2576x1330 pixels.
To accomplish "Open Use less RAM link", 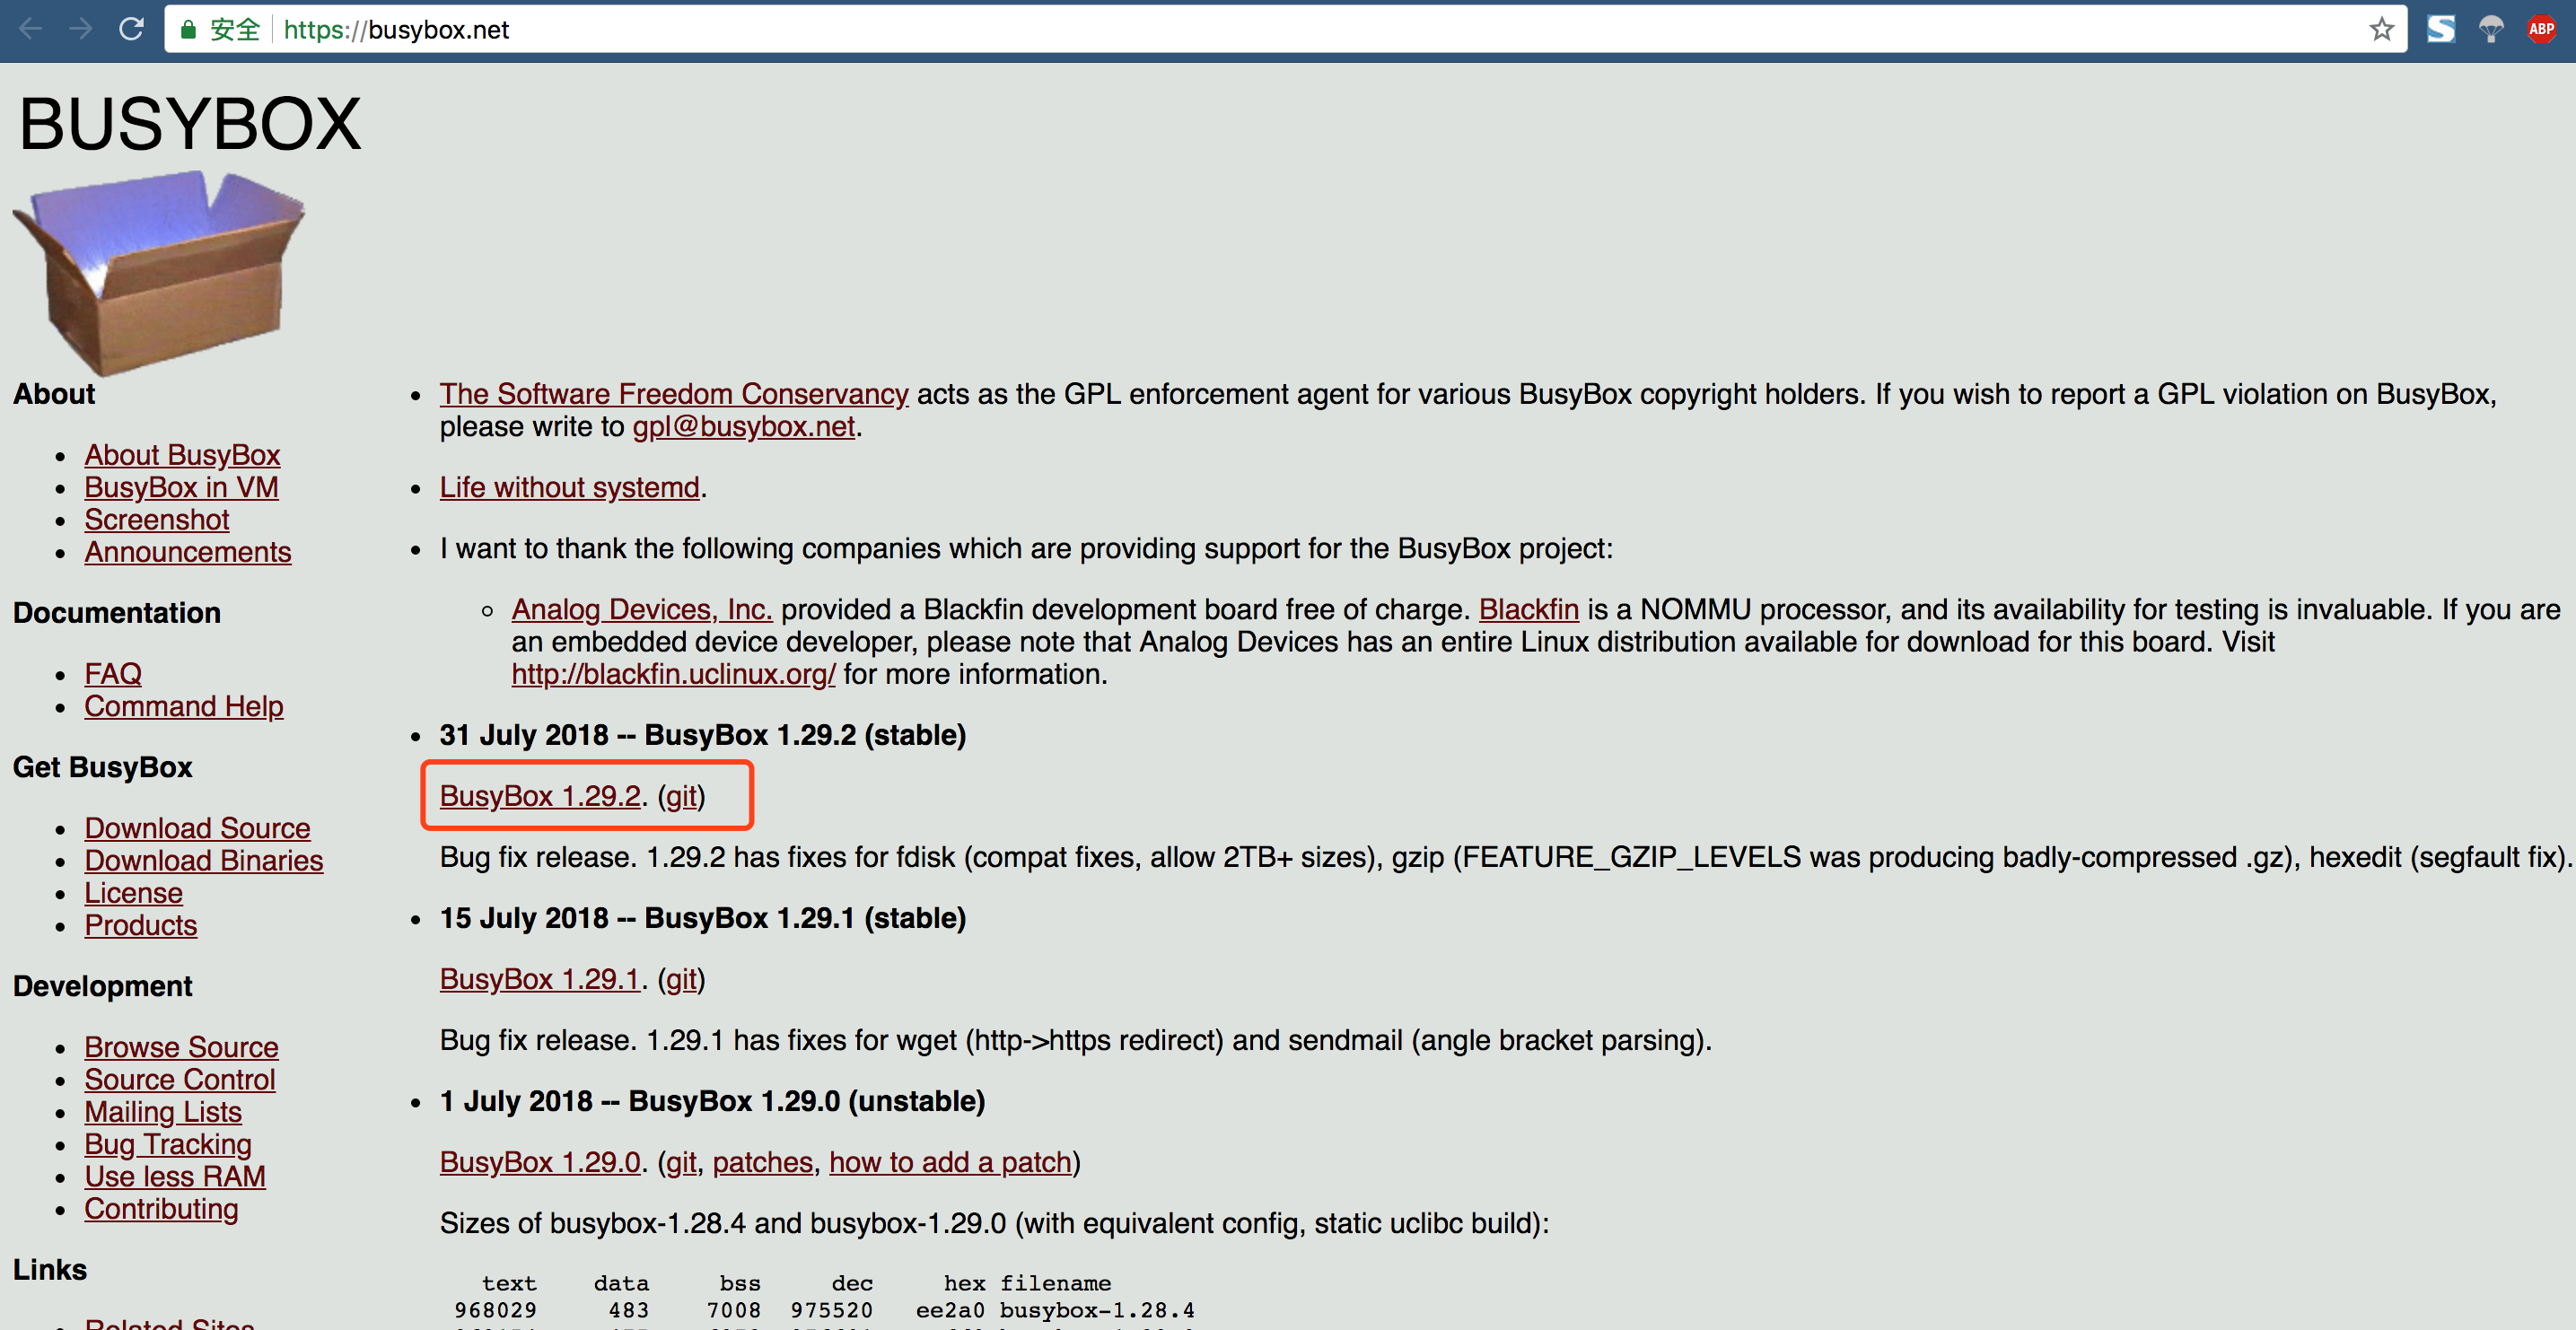I will [x=175, y=1176].
